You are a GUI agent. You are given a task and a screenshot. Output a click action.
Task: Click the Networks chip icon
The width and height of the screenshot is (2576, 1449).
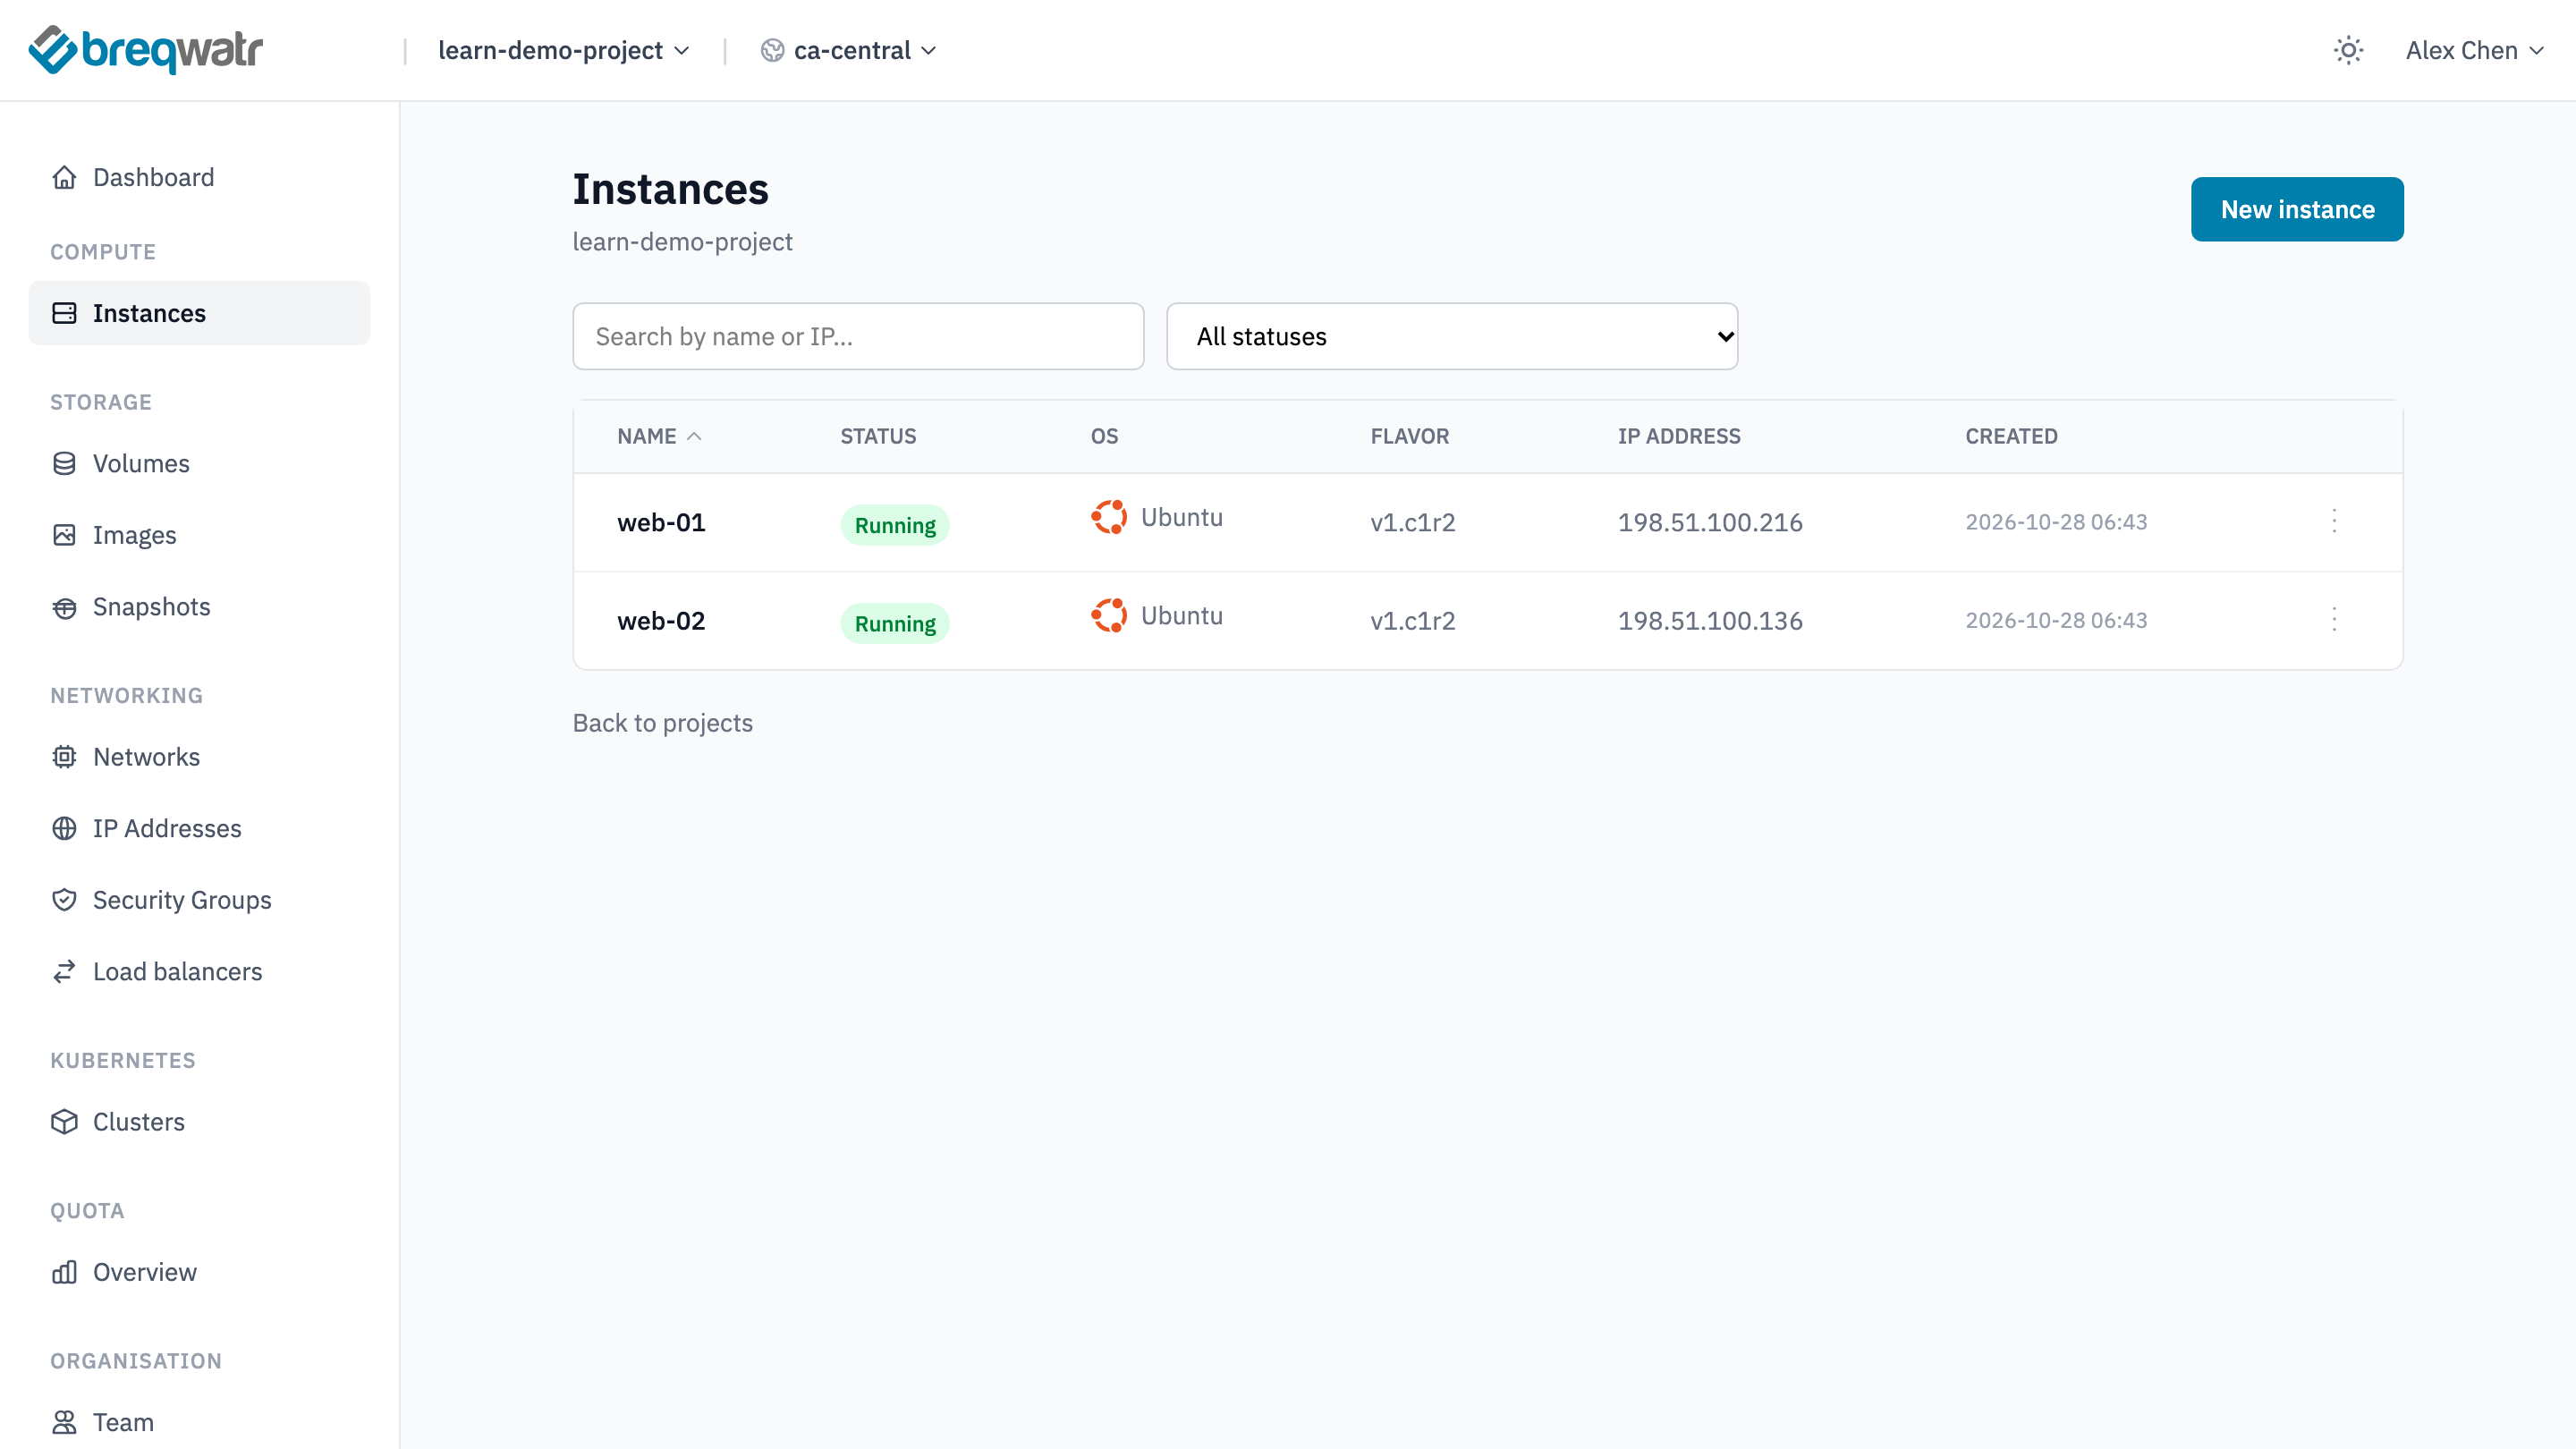click(64, 757)
